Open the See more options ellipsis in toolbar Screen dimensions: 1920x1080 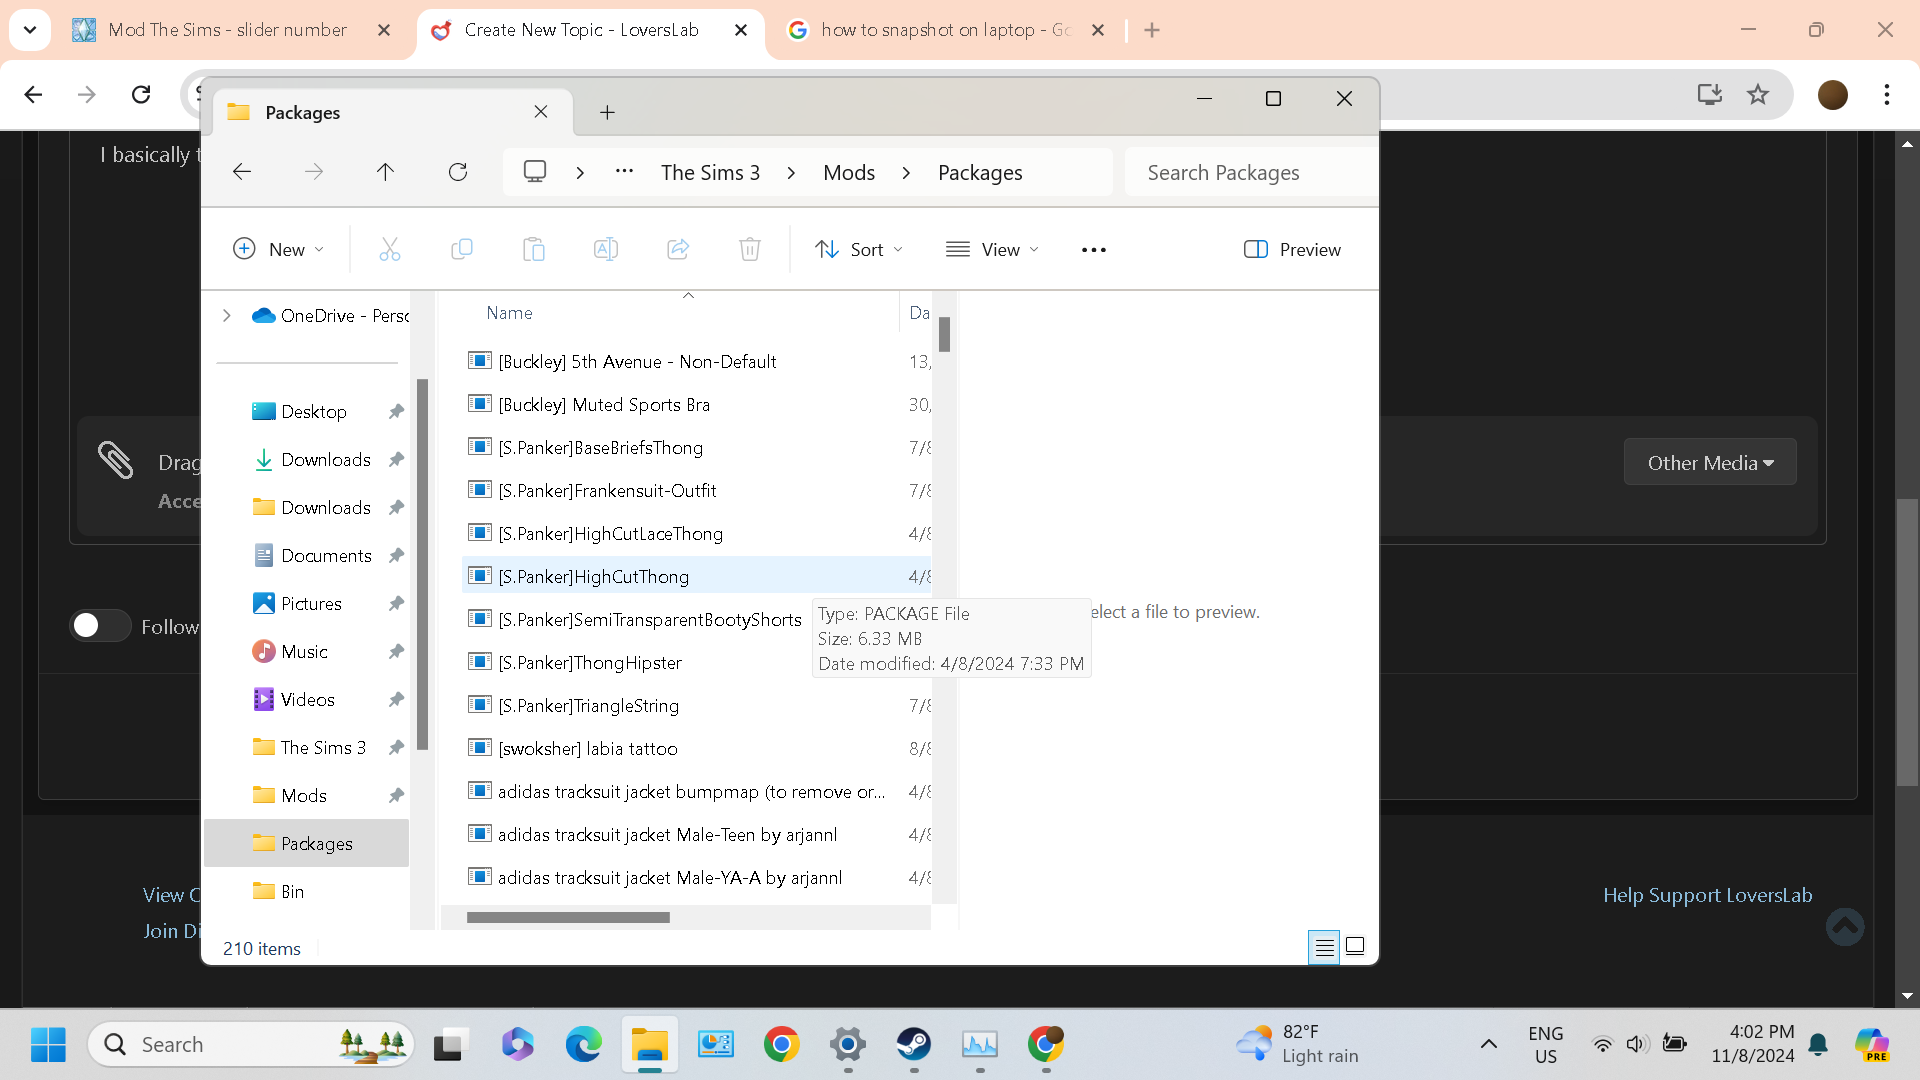pyautogui.click(x=1094, y=250)
